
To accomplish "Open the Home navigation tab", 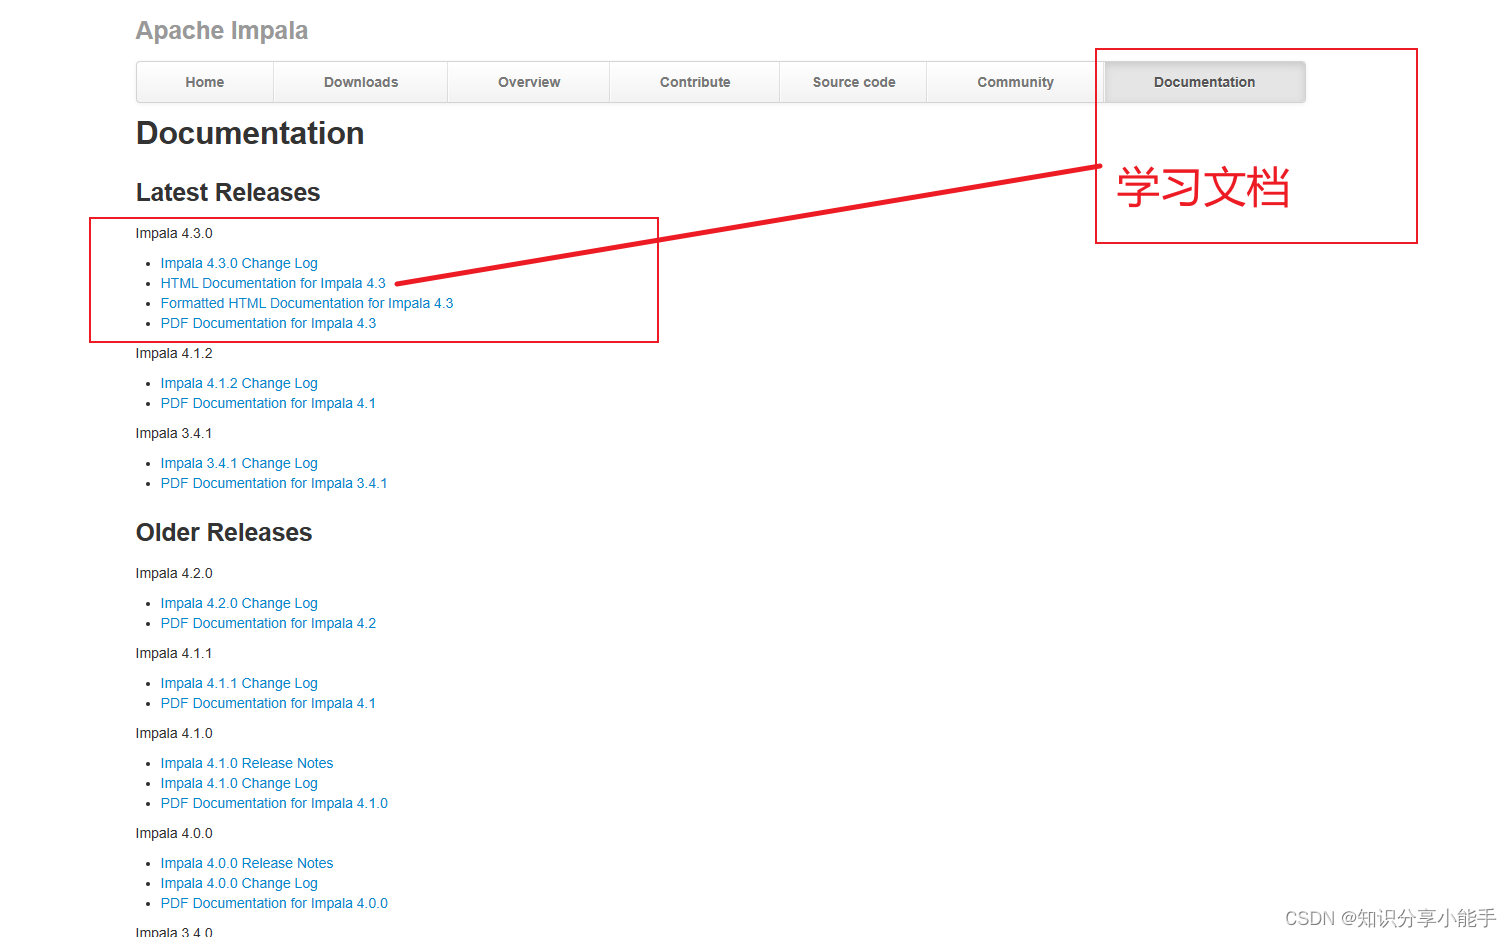I will pos(205,82).
